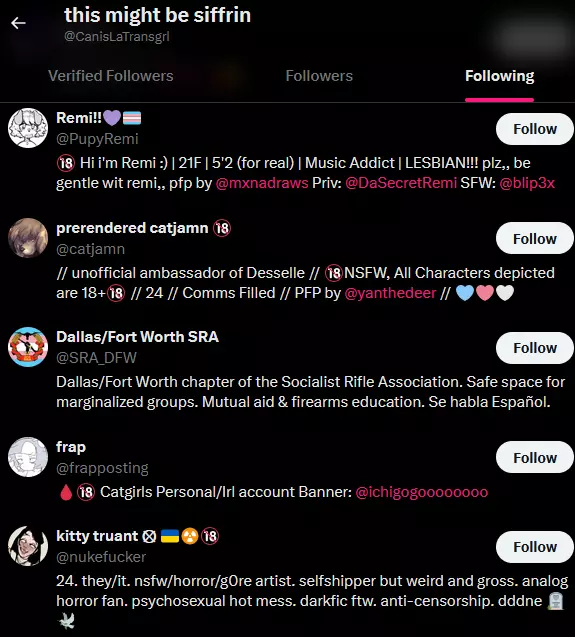Follow Dallas/Fort Worth SRA
The width and height of the screenshot is (575, 637).
click(535, 348)
